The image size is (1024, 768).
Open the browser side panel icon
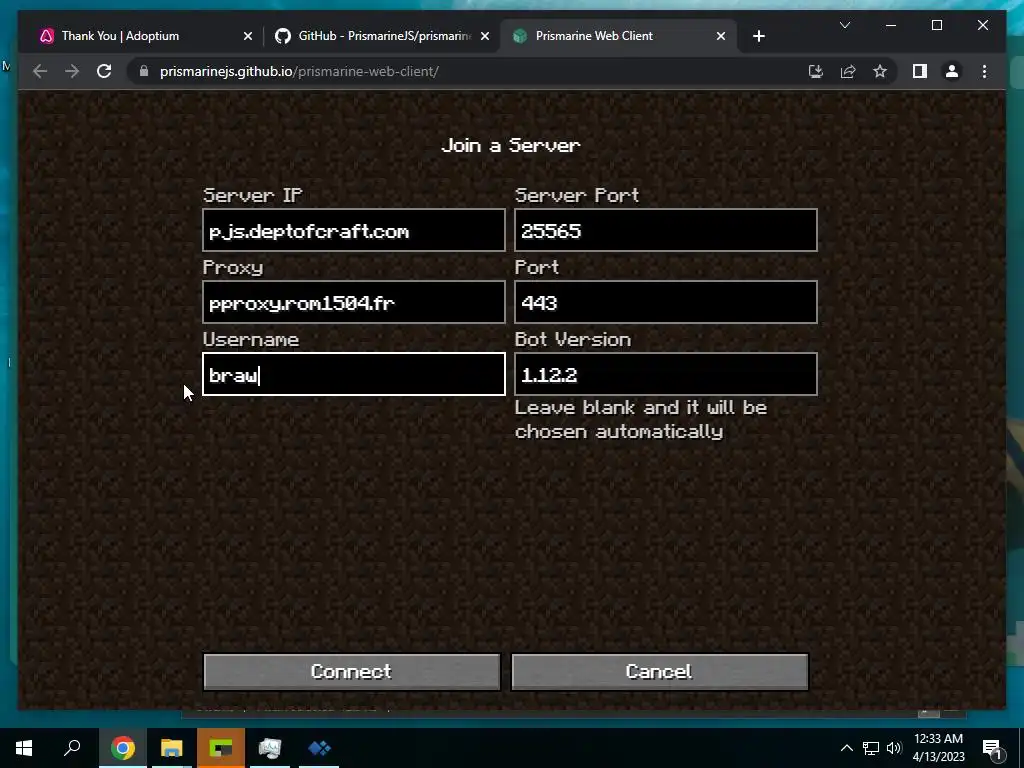pyautogui.click(x=920, y=71)
